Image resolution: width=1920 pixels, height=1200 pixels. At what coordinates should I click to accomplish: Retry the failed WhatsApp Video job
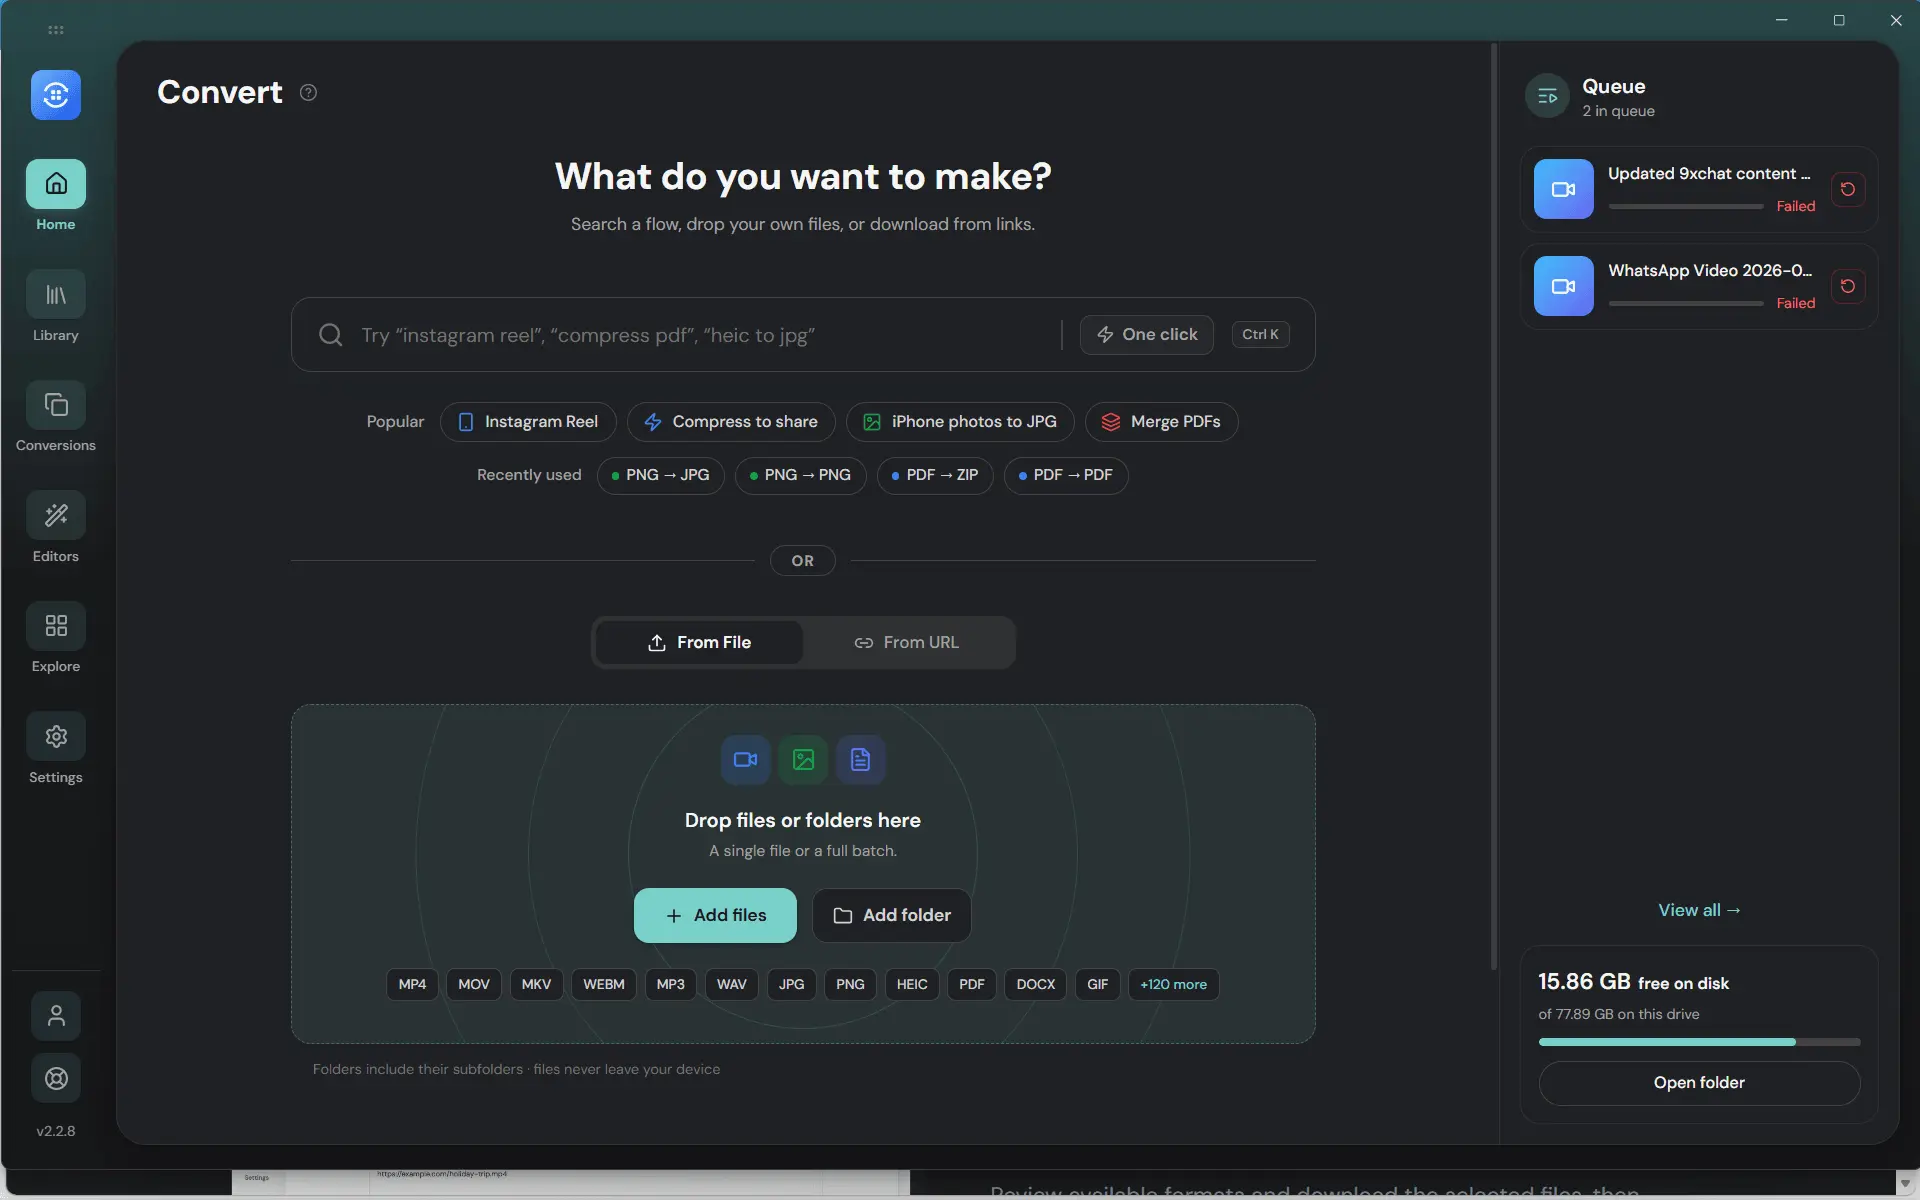click(1848, 286)
